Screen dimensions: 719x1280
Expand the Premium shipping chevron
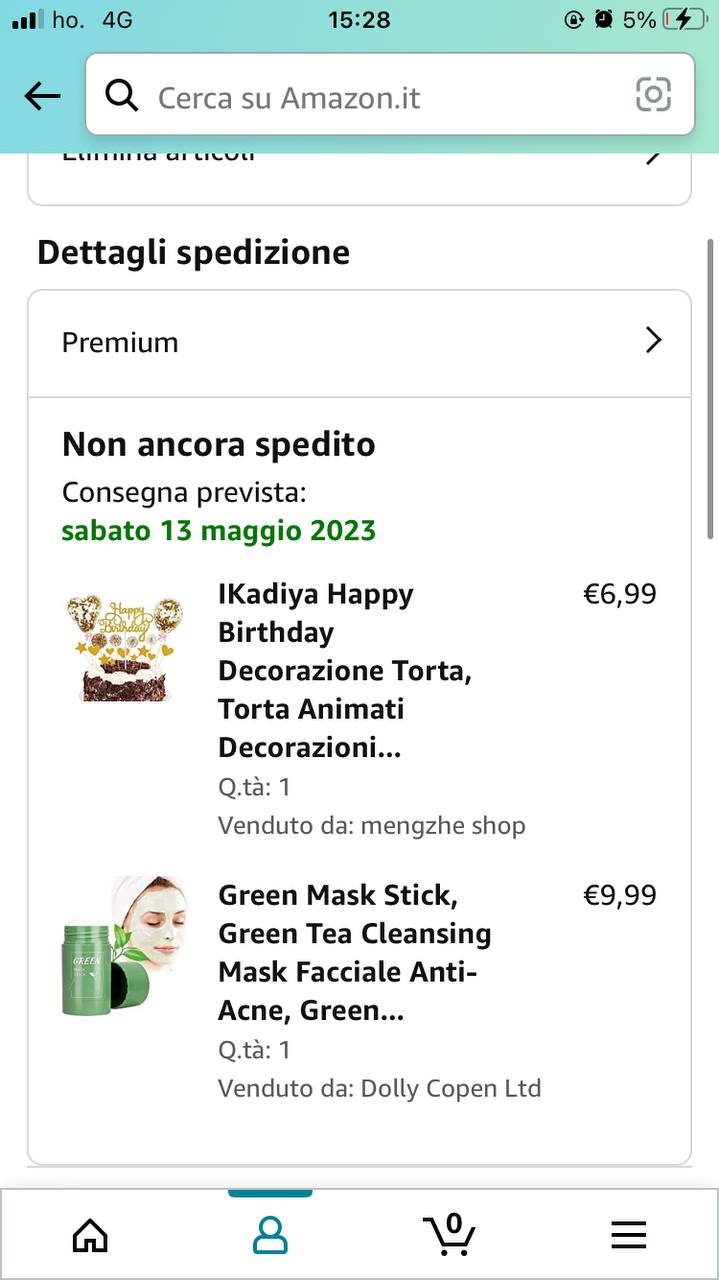coord(653,341)
